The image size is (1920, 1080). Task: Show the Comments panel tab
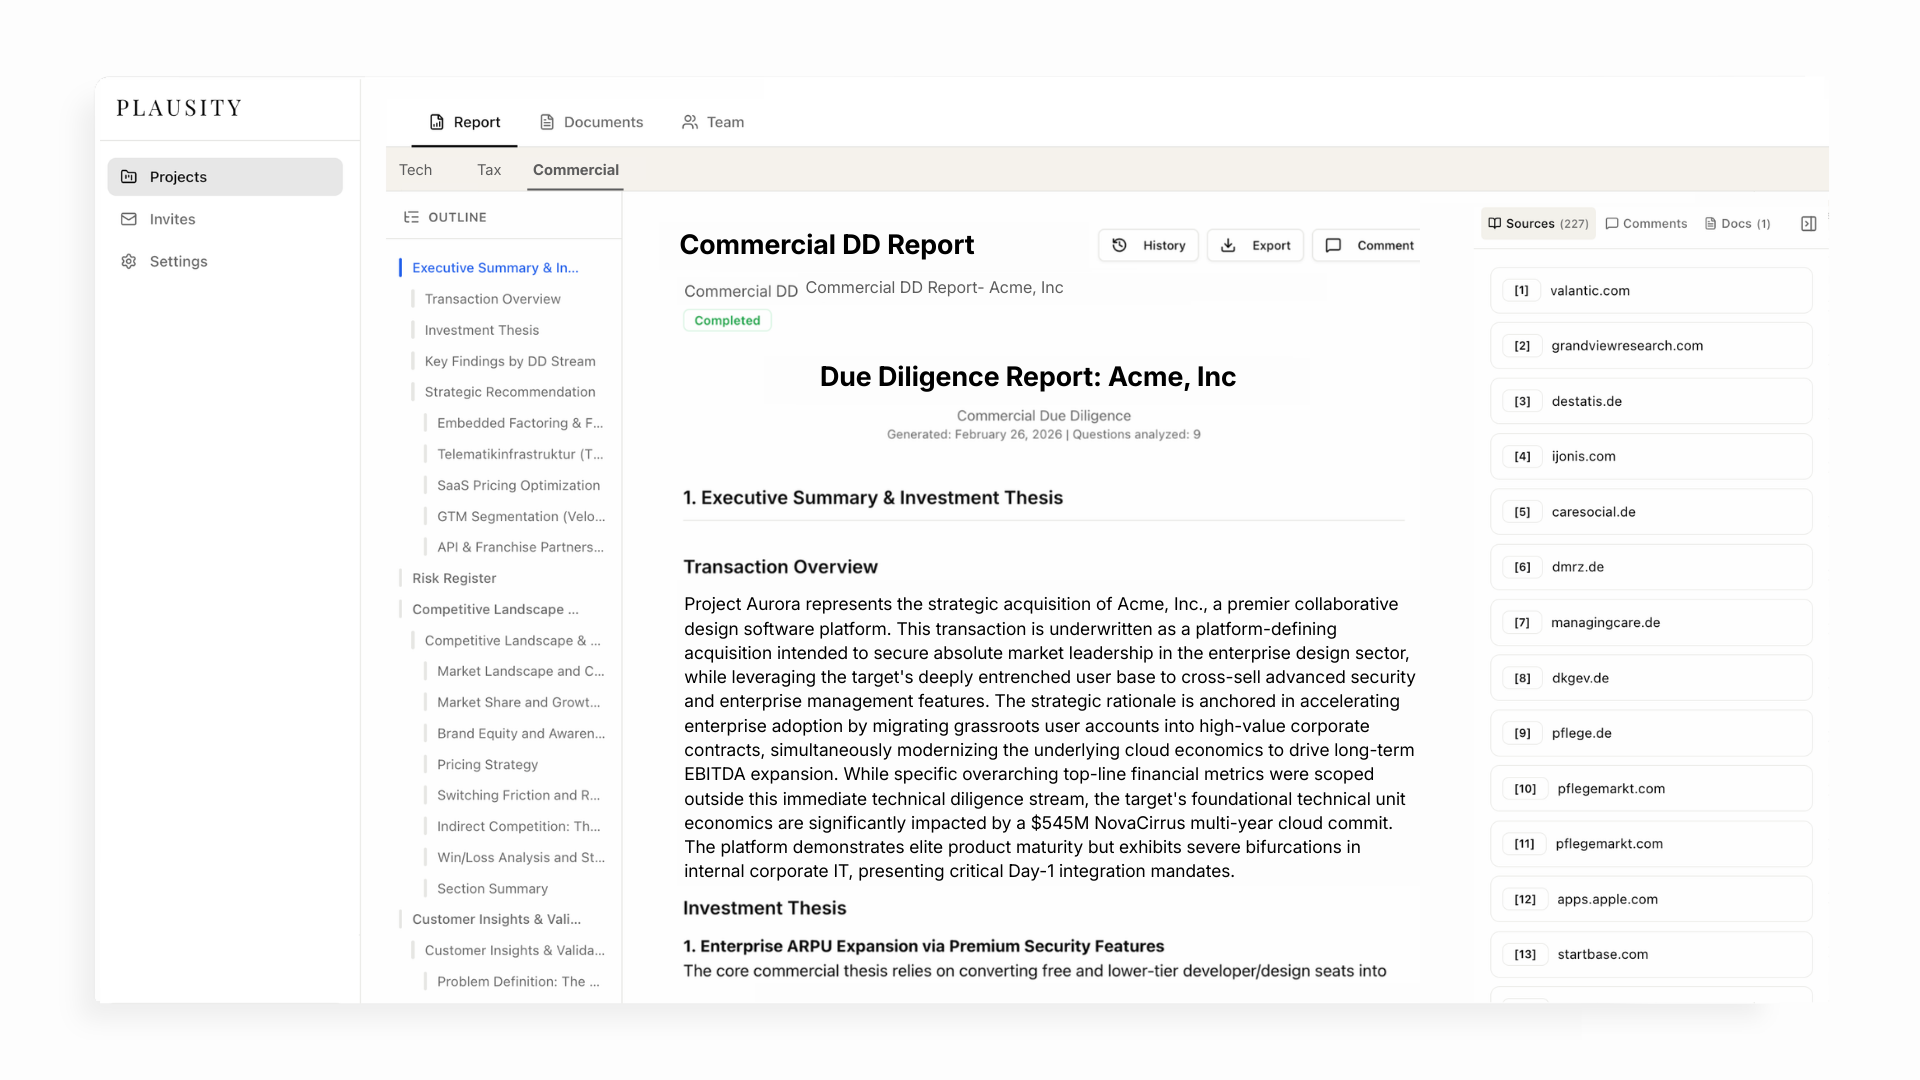1646,224
